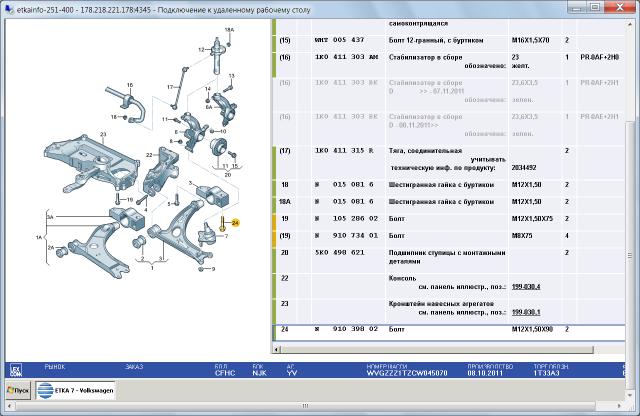640x416 pixels.
Task: Click Болт 12-гранный, с буртиком description
Action: pos(436,40)
